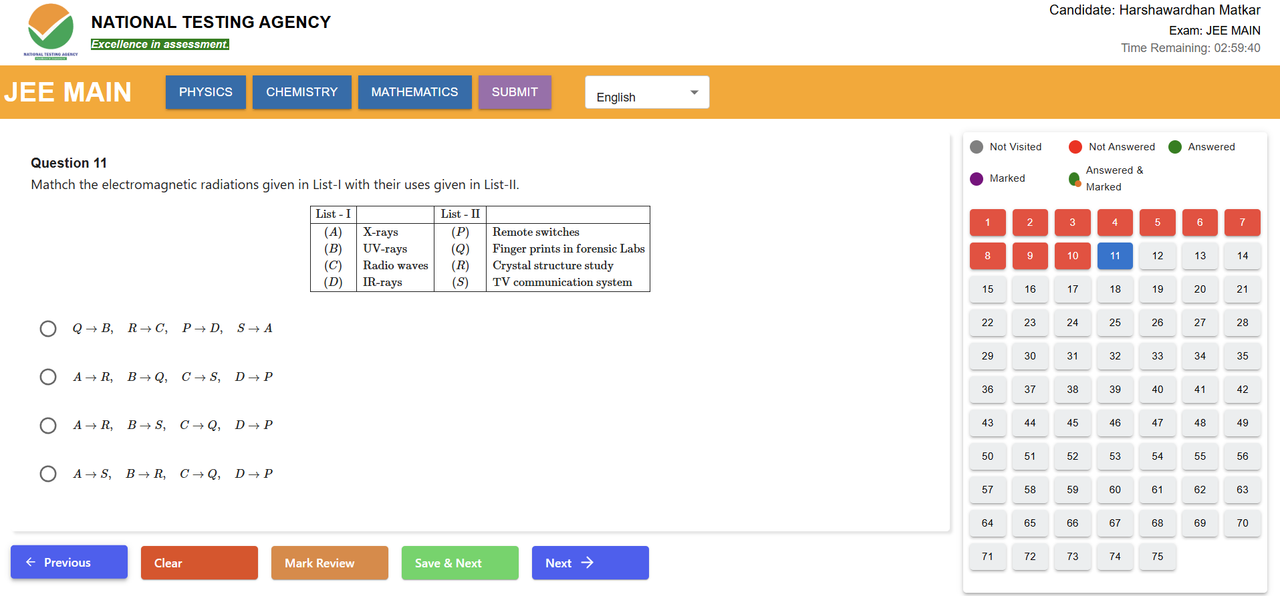Open question 25 in palette
1280x596 pixels.
click(1115, 323)
